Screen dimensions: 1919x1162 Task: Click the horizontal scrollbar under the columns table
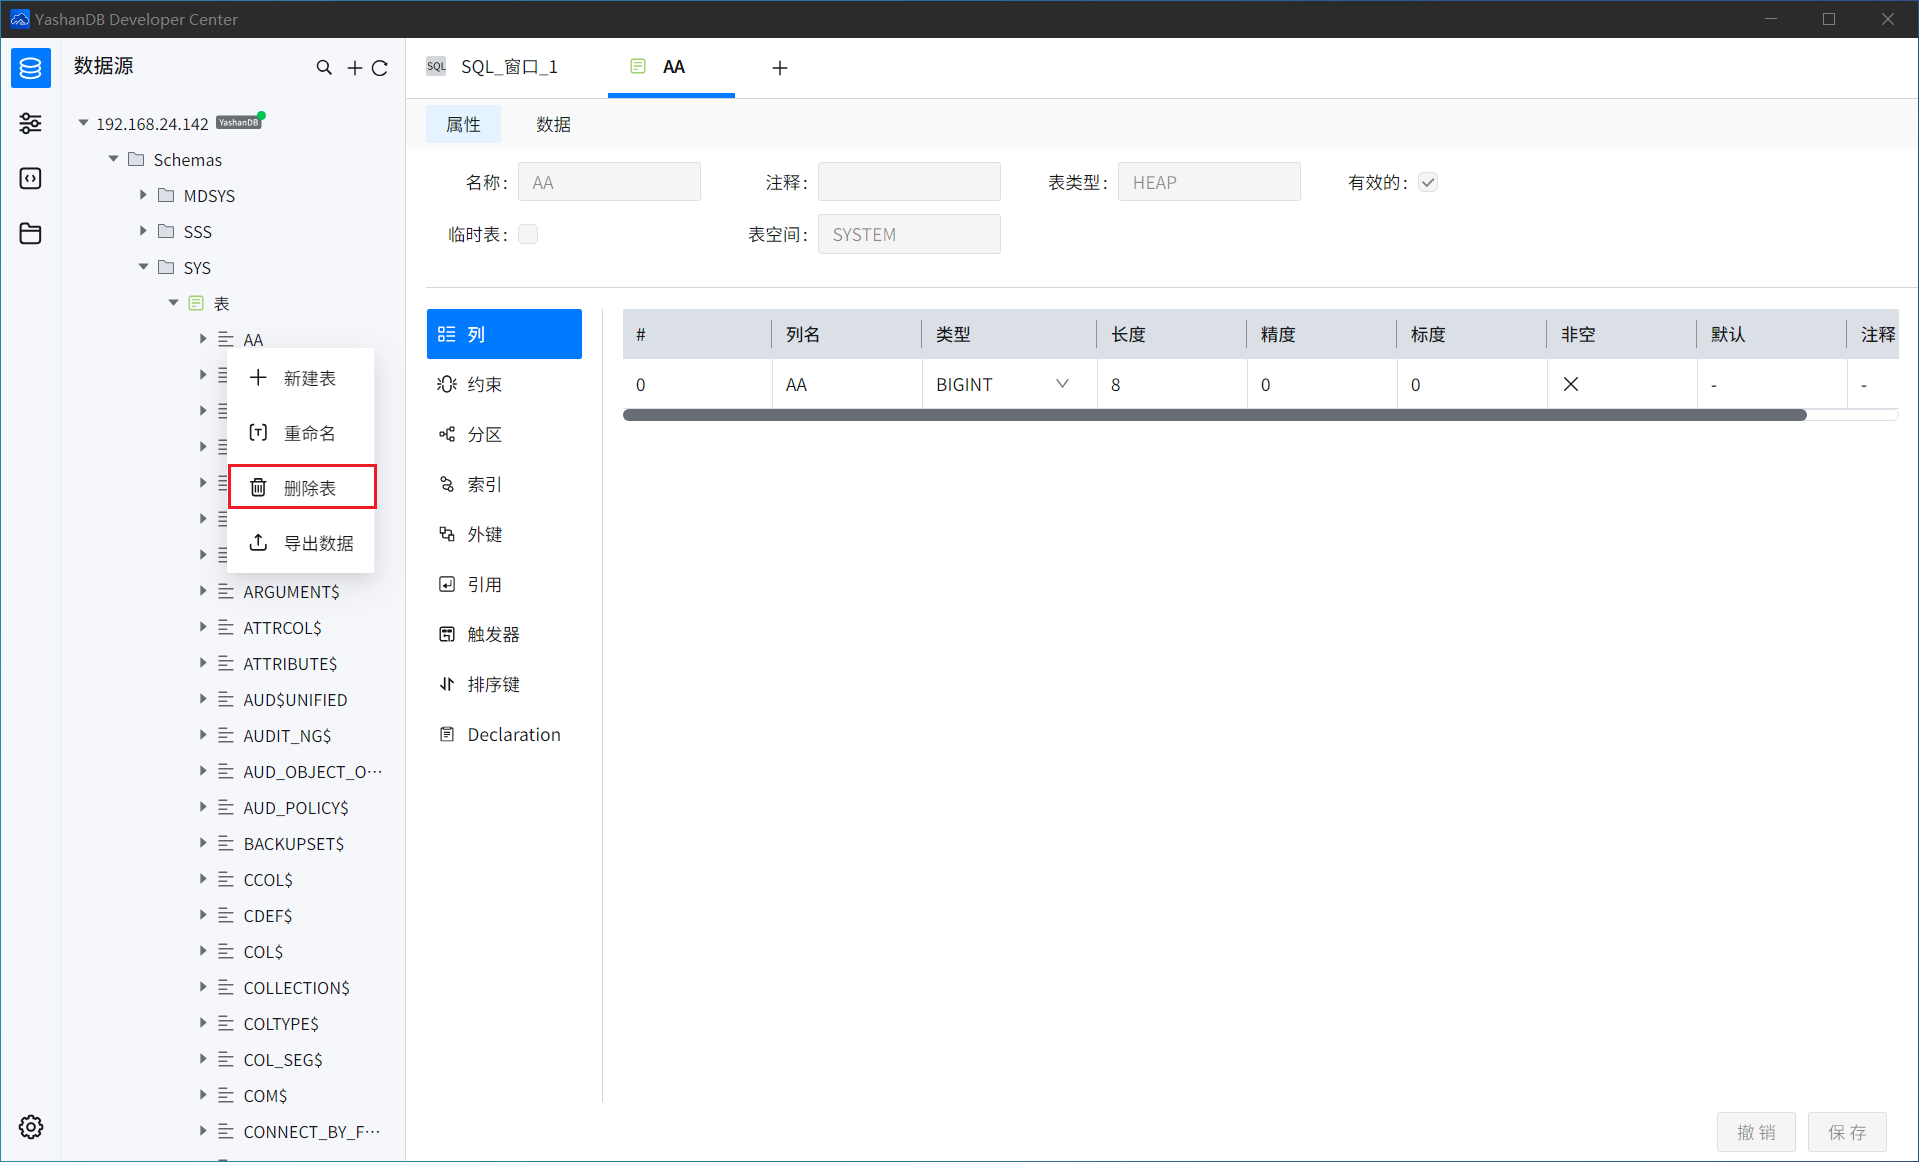coord(1214,415)
